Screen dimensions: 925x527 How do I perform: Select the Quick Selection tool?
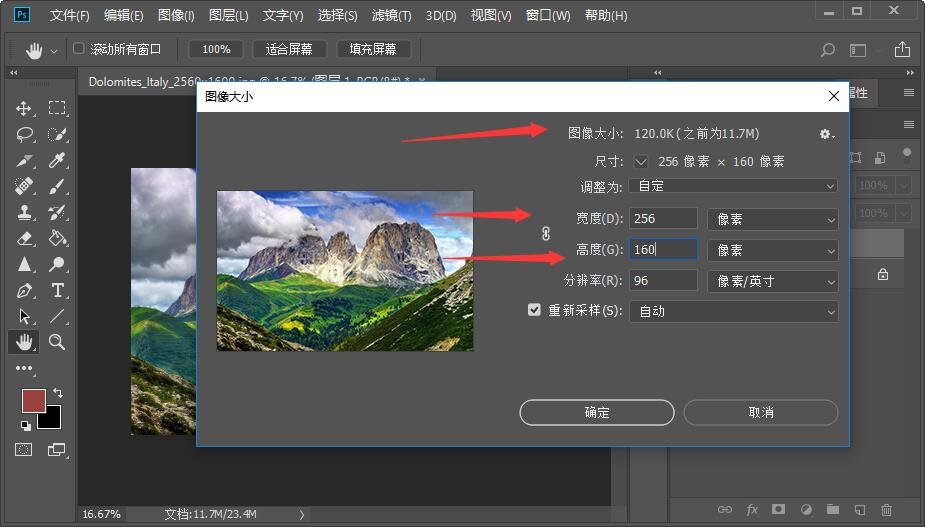[x=57, y=135]
